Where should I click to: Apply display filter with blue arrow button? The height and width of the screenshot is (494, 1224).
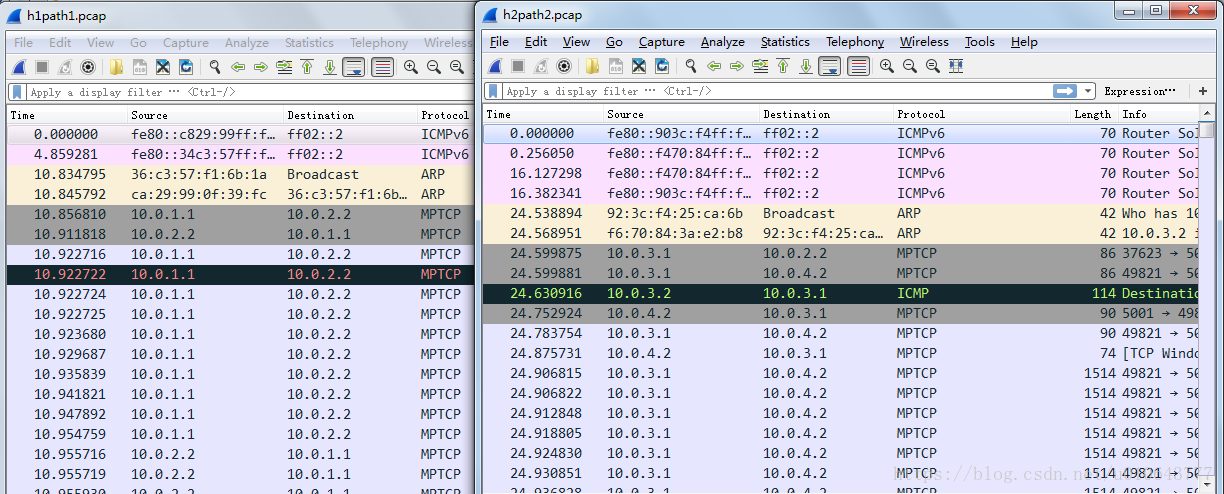1065,91
